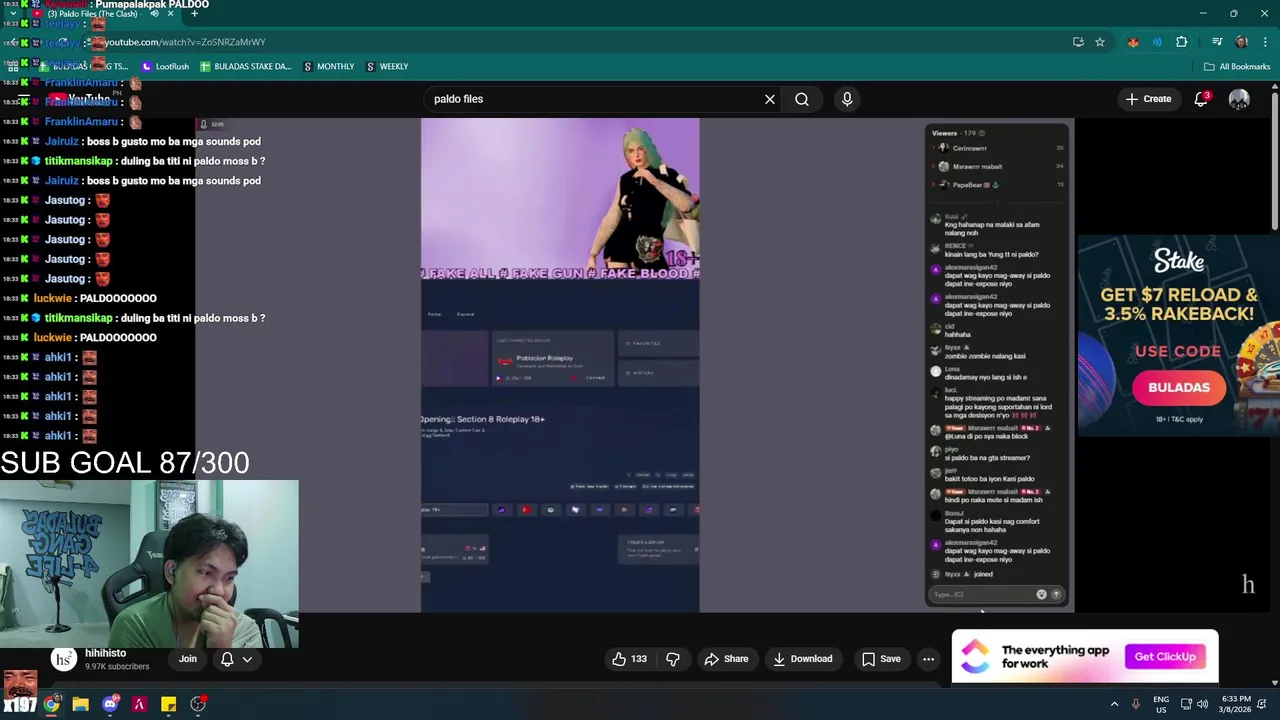Click BULADAS code on the Stake ad
The image size is (1280, 720).
point(1179,388)
